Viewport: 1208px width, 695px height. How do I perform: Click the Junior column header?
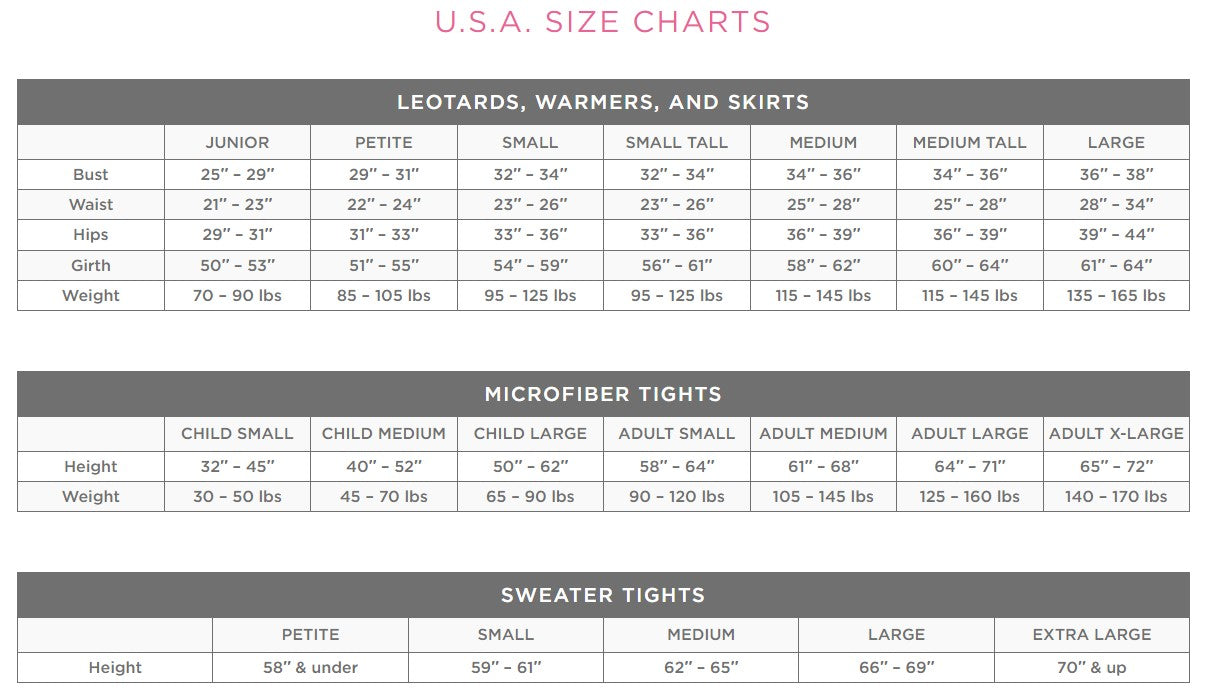point(237,143)
